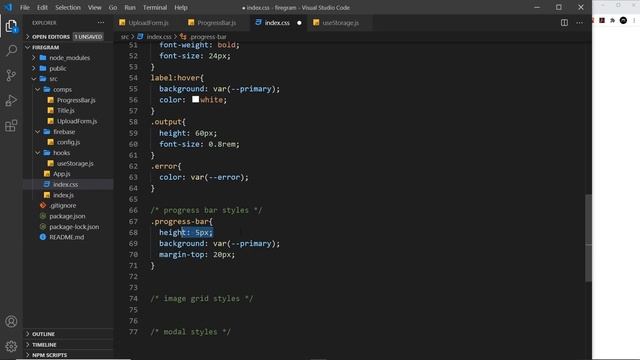The width and height of the screenshot is (640, 360).
Task: Expand the Outline section
Action: coord(28,334)
